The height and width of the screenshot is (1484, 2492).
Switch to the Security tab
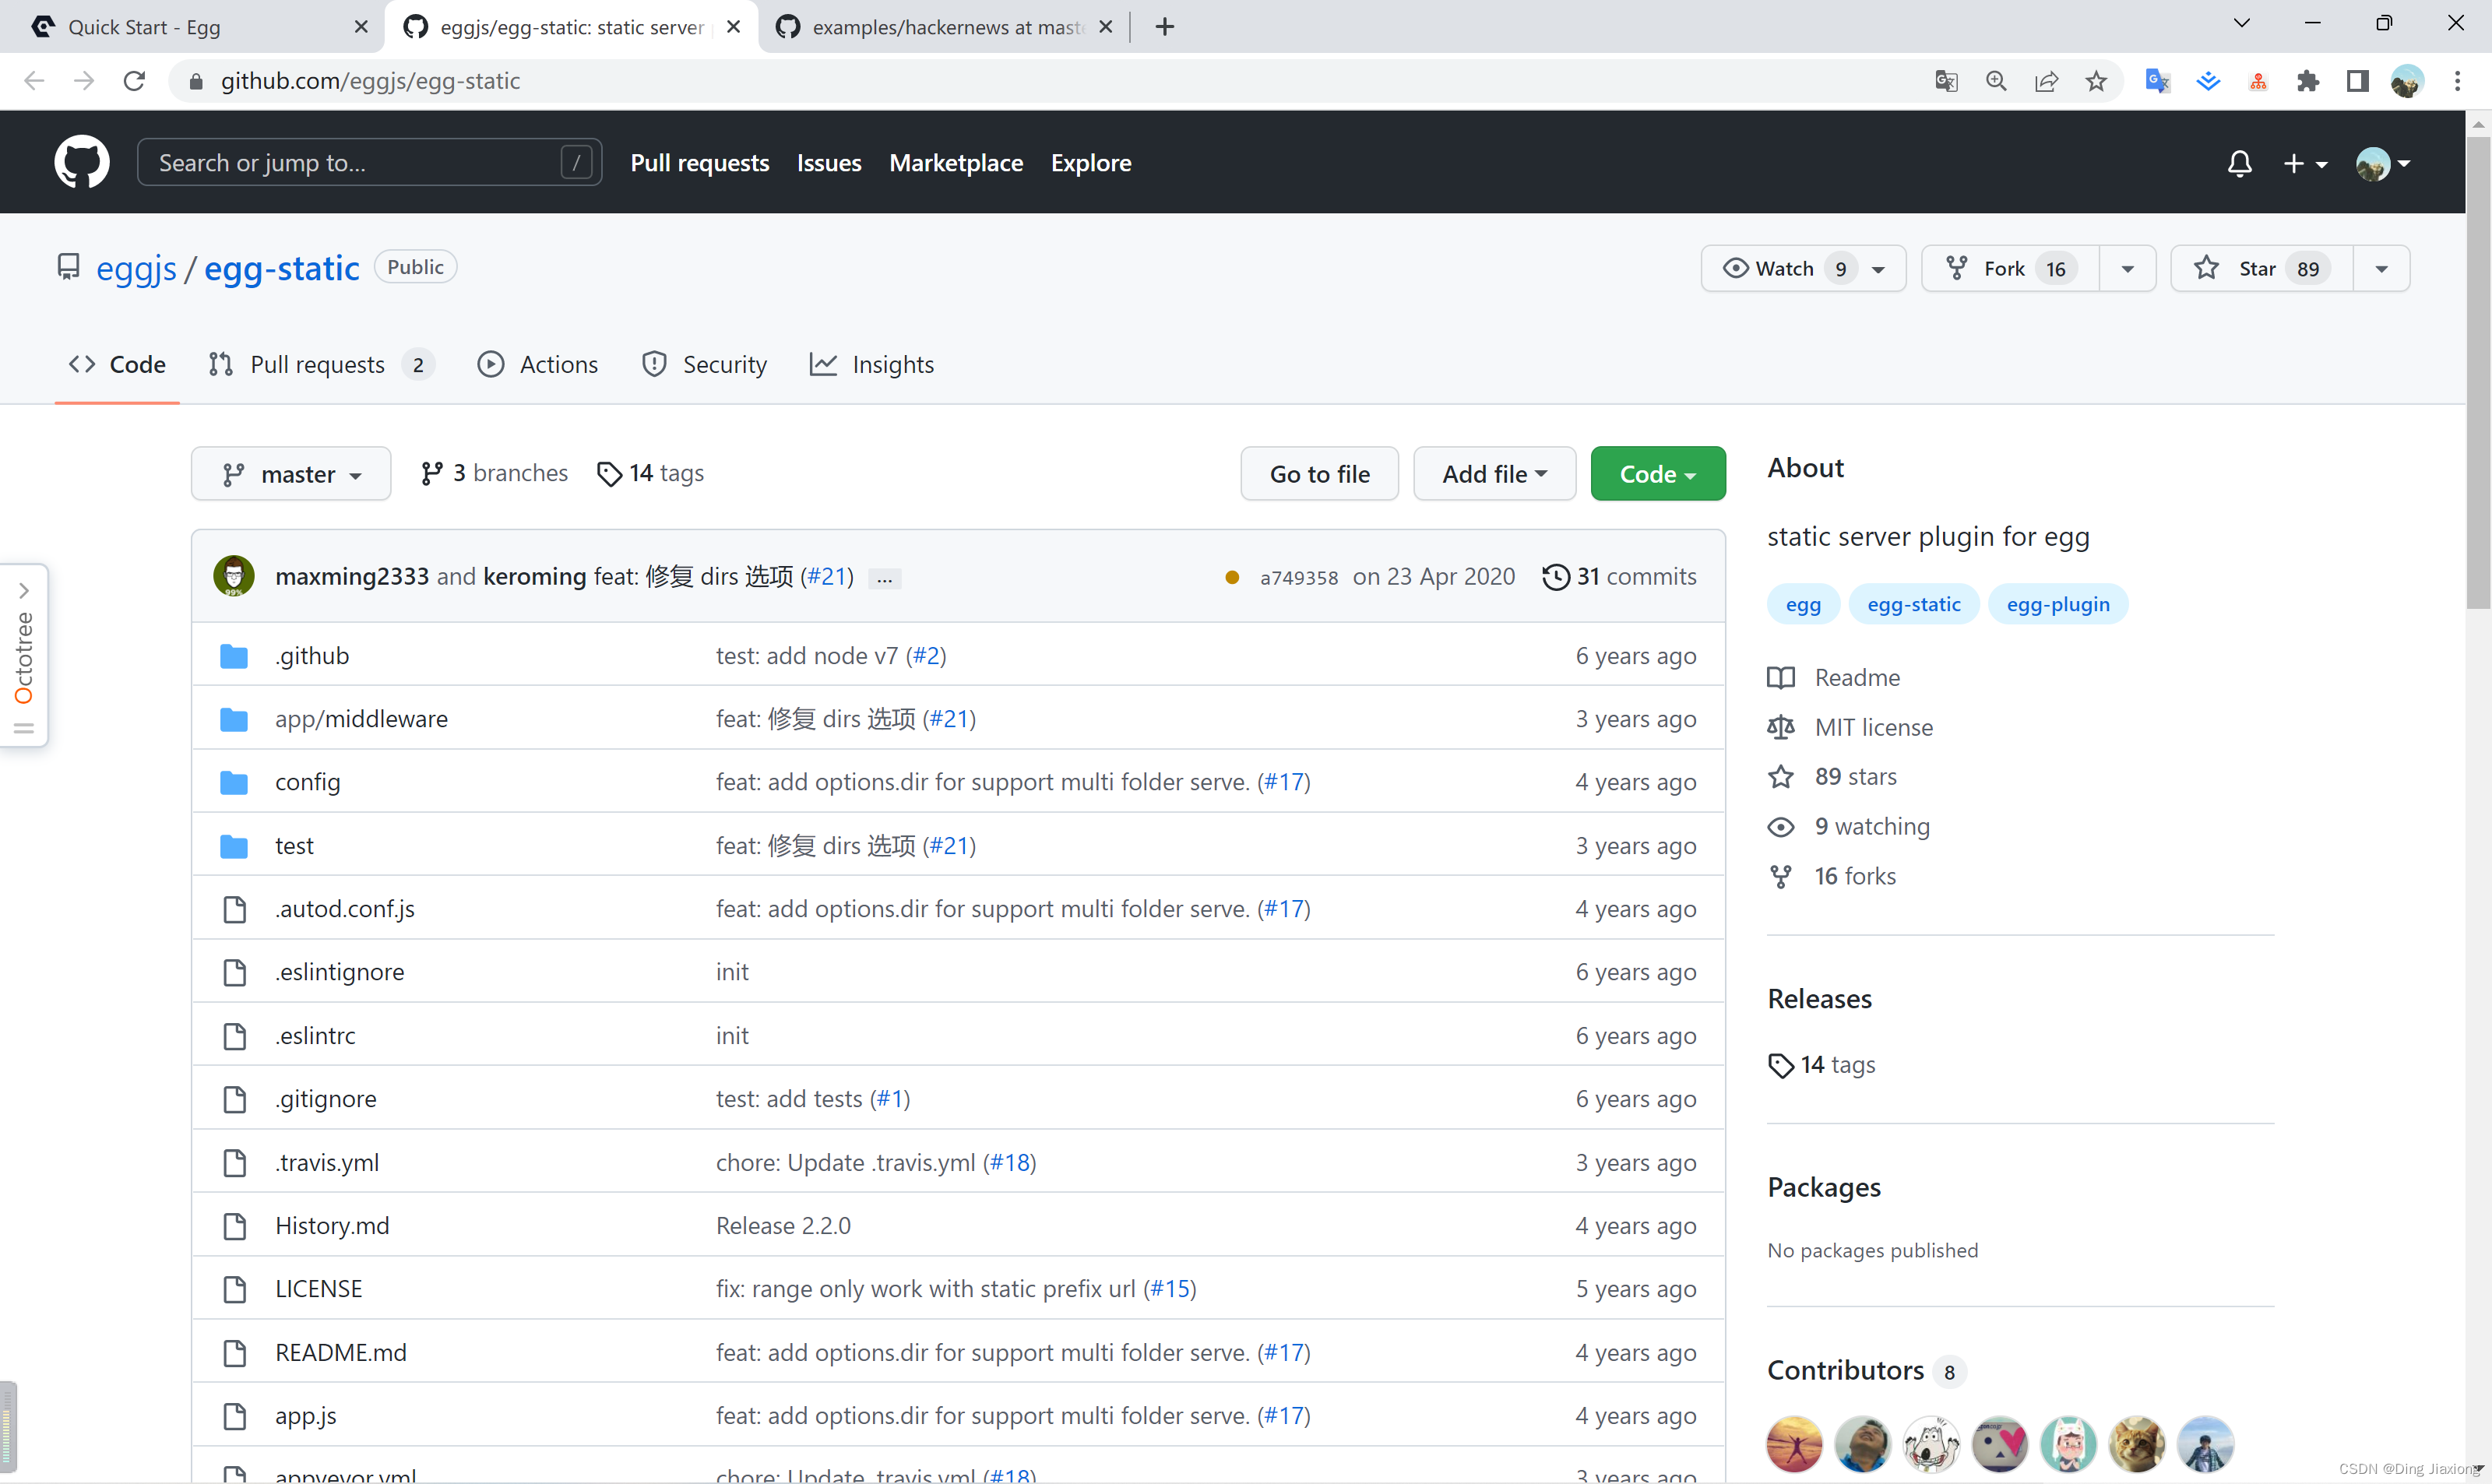click(705, 364)
